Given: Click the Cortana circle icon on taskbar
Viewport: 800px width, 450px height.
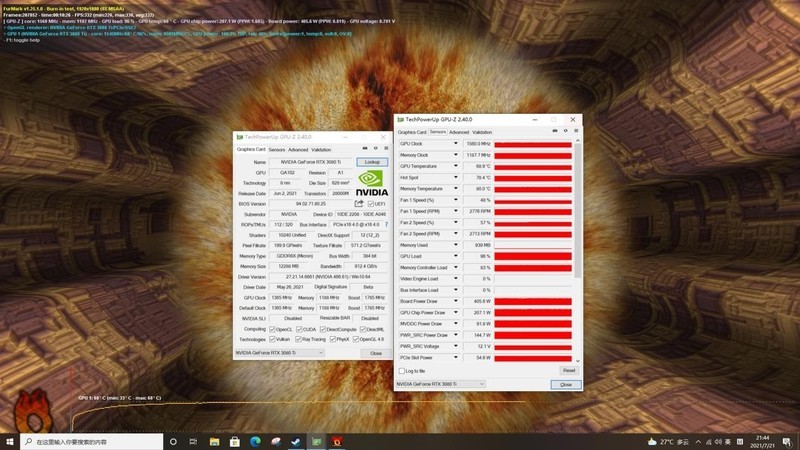Looking at the screenshot, I should pyautogui.click(x=173, y=441).
